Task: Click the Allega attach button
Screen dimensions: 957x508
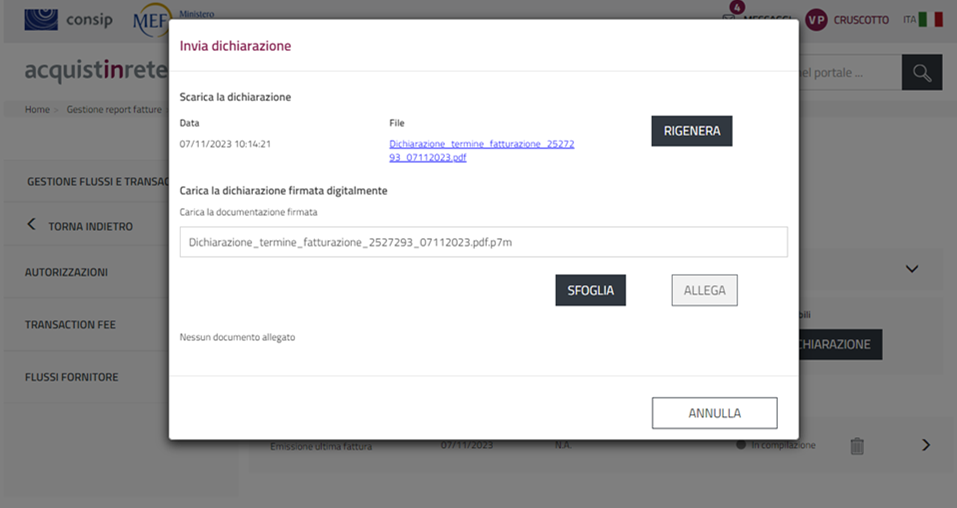Action: tap(704, 290)
